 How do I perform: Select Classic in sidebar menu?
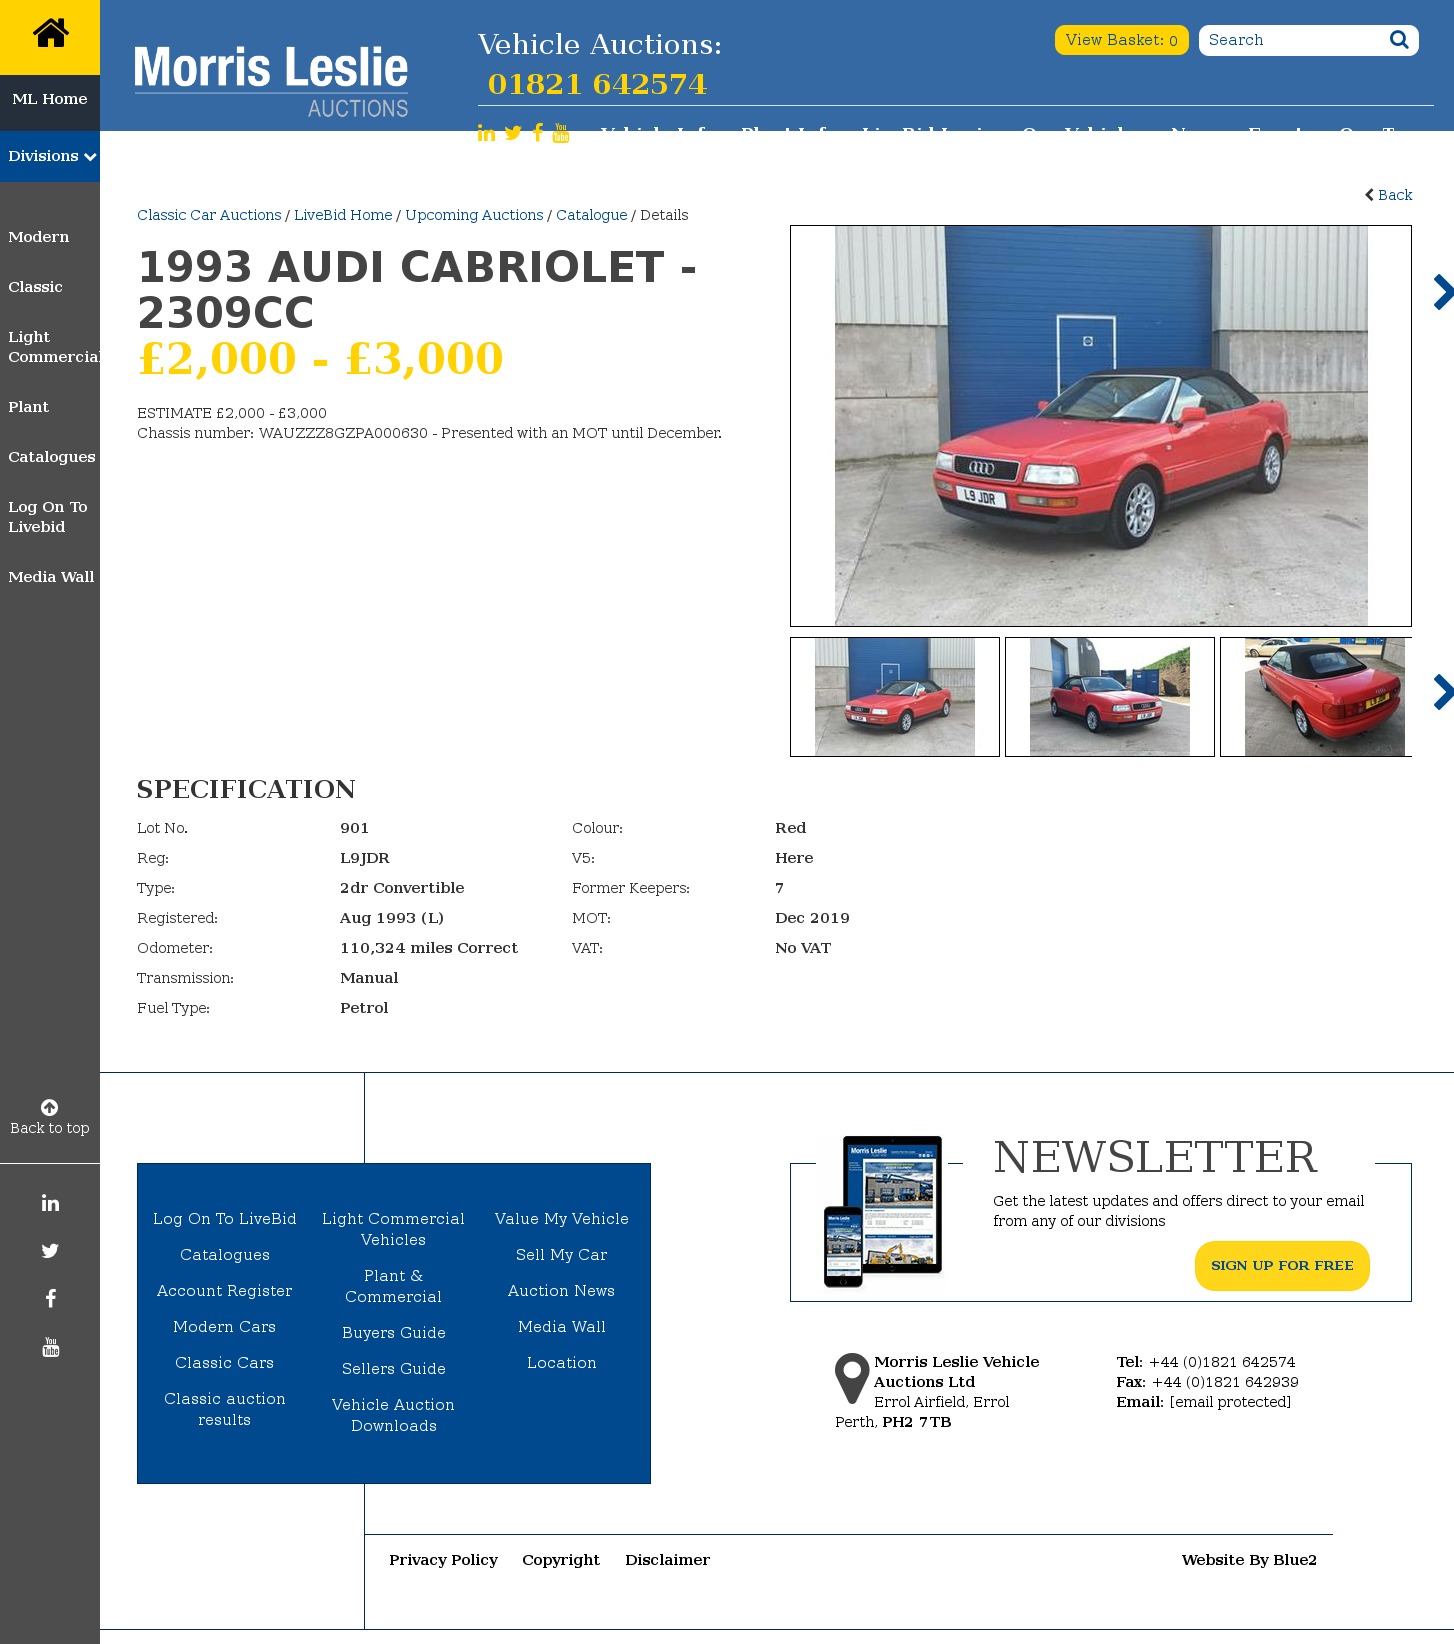click(x=35, y=287)
